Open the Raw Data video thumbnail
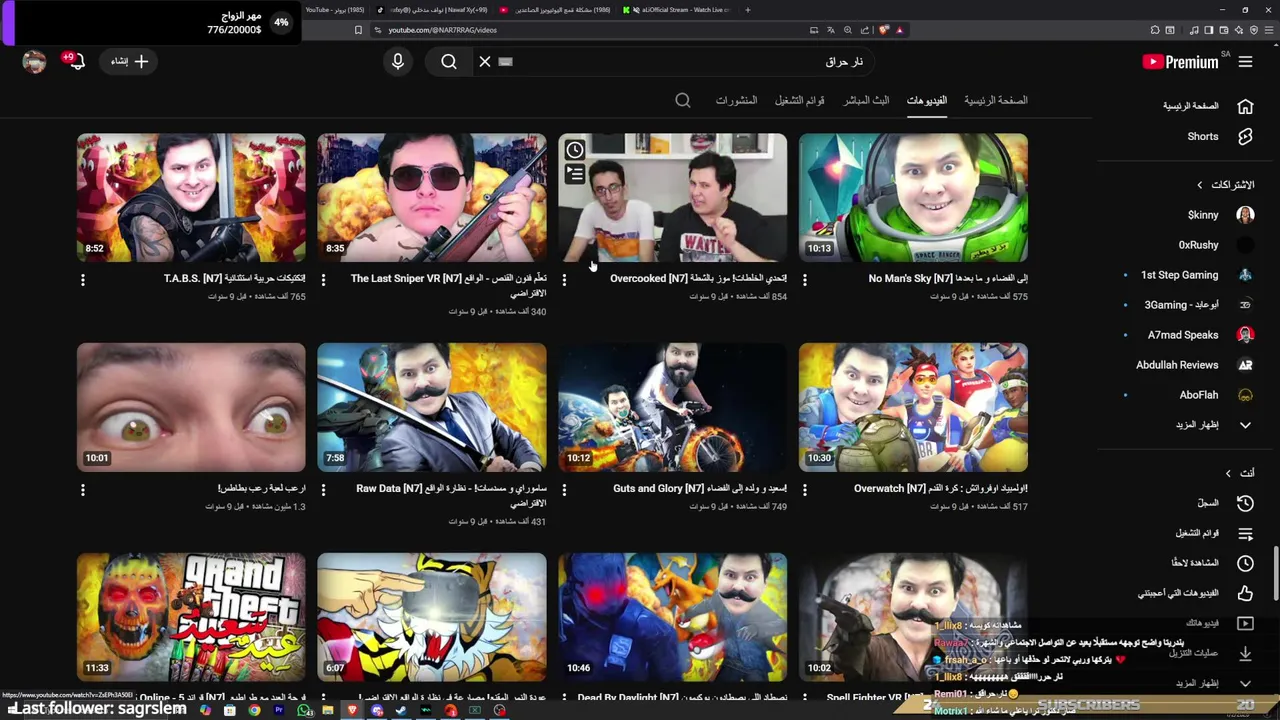 (x=432, y=408)
